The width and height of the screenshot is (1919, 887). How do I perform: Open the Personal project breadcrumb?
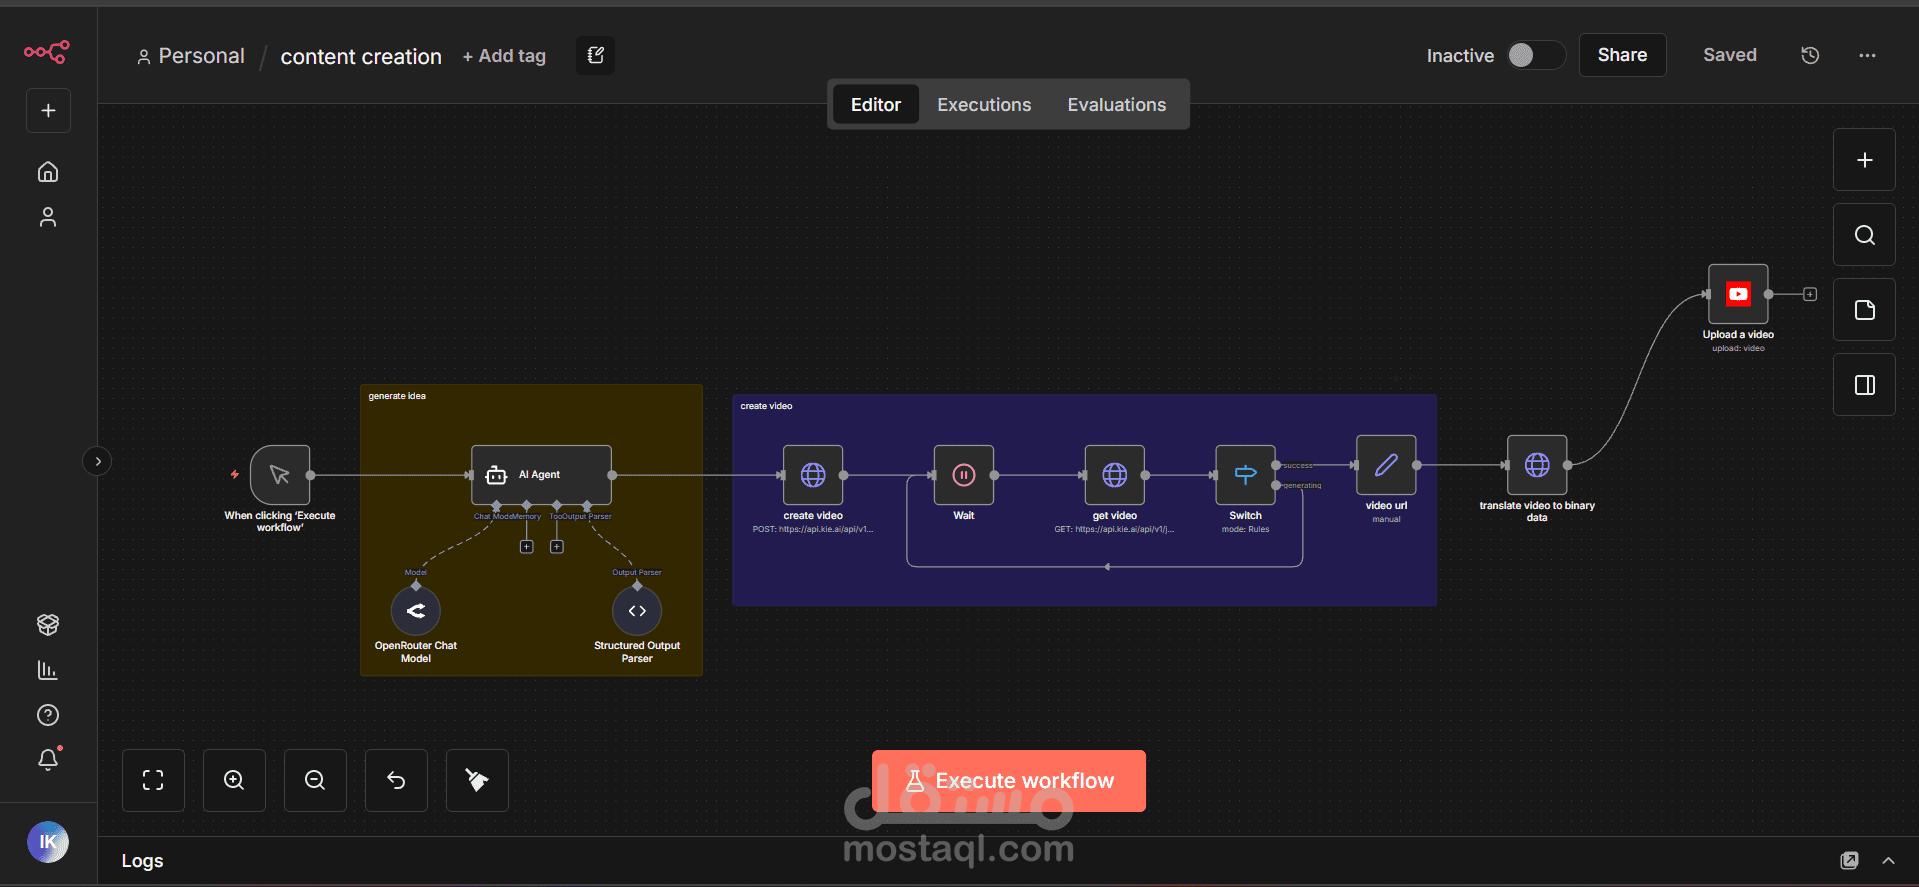pos(191,56)
